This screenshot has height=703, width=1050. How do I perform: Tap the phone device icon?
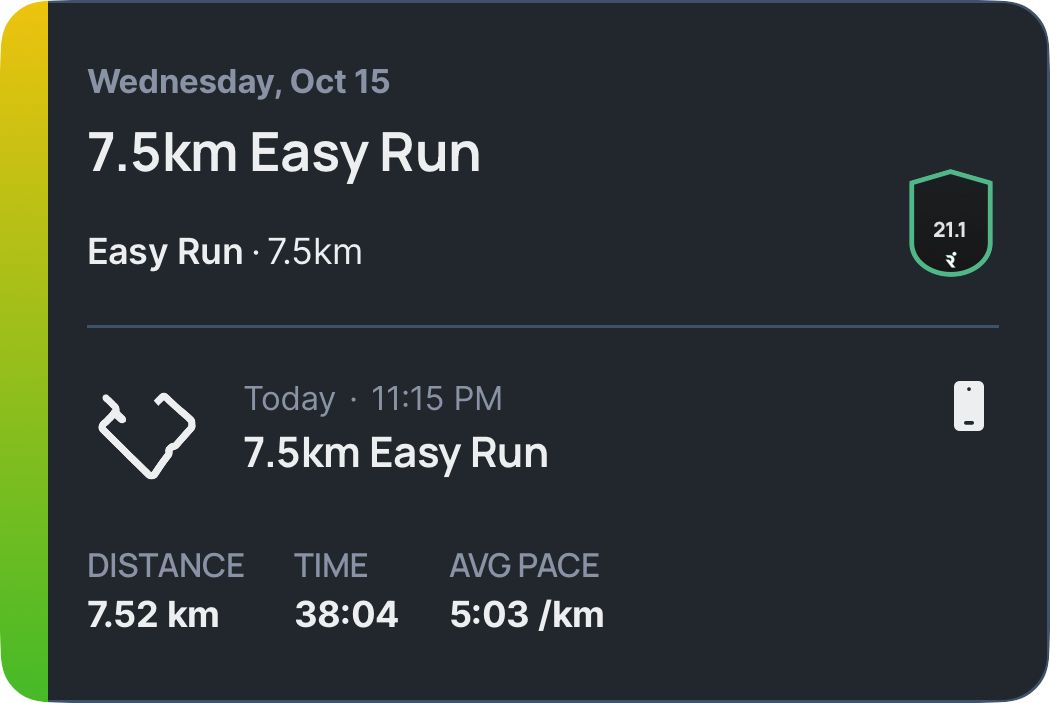pyautogui.click(x=968, y=407)
